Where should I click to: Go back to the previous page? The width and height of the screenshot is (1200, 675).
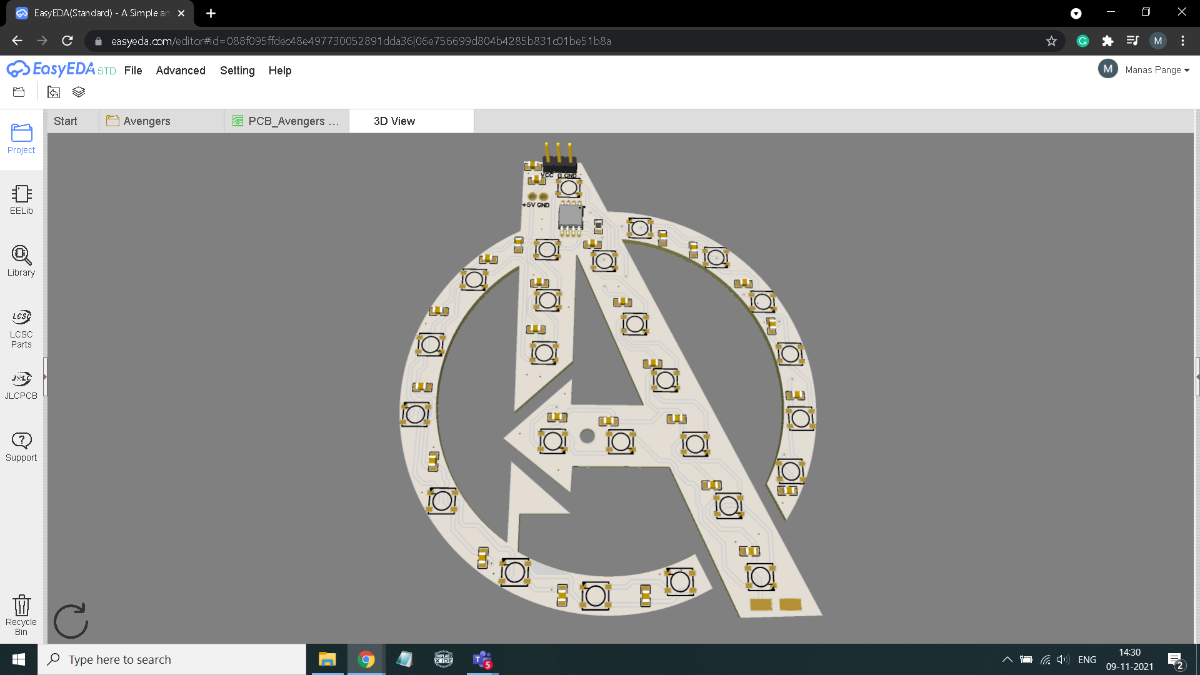point(17,41)
